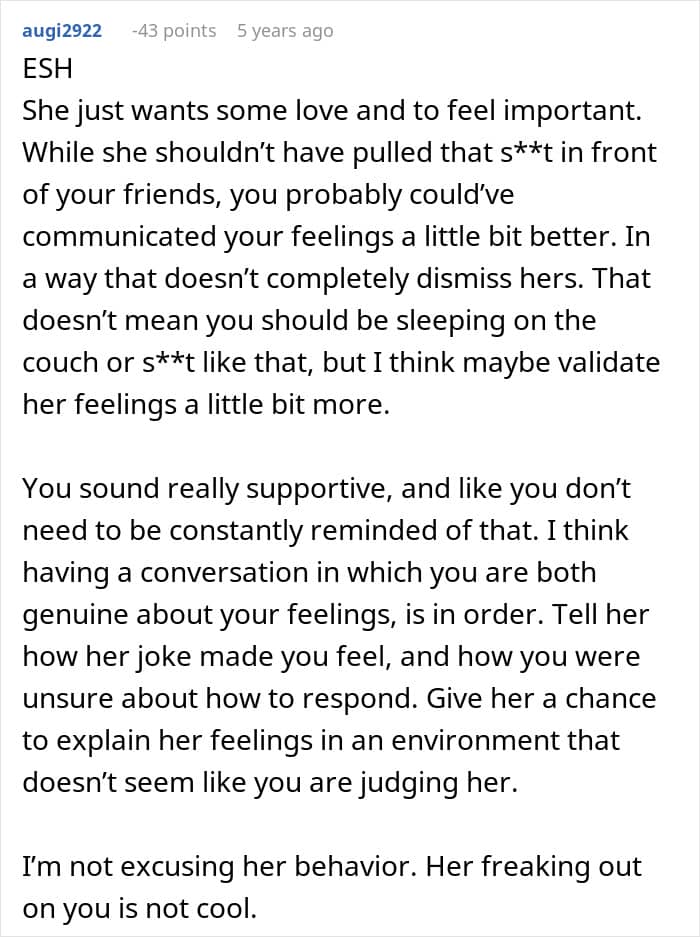The image size is (700, 937).
Task: Click the "5 years ago" timestamp
Action: point(285,31)
